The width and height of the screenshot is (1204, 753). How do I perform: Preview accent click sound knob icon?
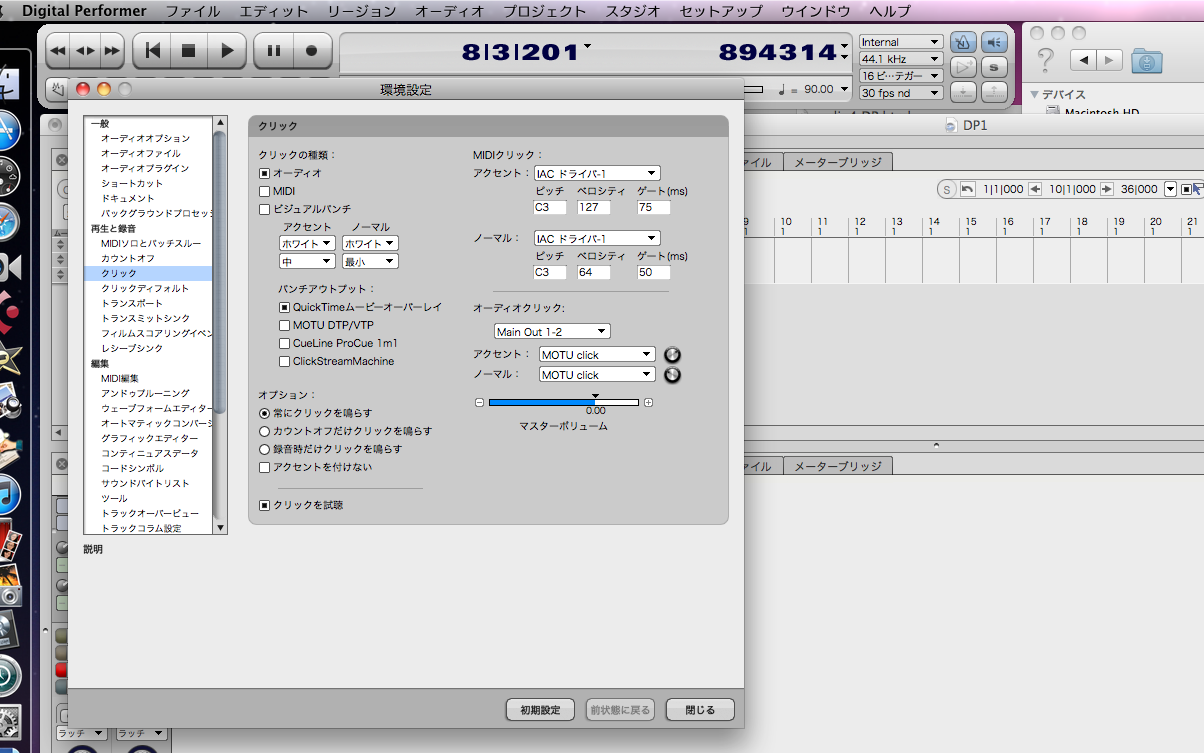click(672, 354)
